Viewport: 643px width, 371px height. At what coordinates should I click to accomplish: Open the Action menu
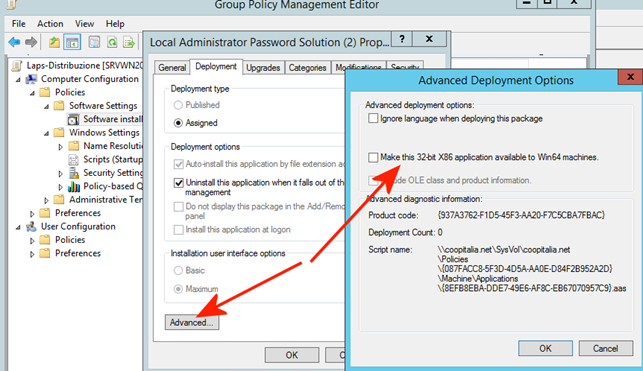tap(50, 24)
